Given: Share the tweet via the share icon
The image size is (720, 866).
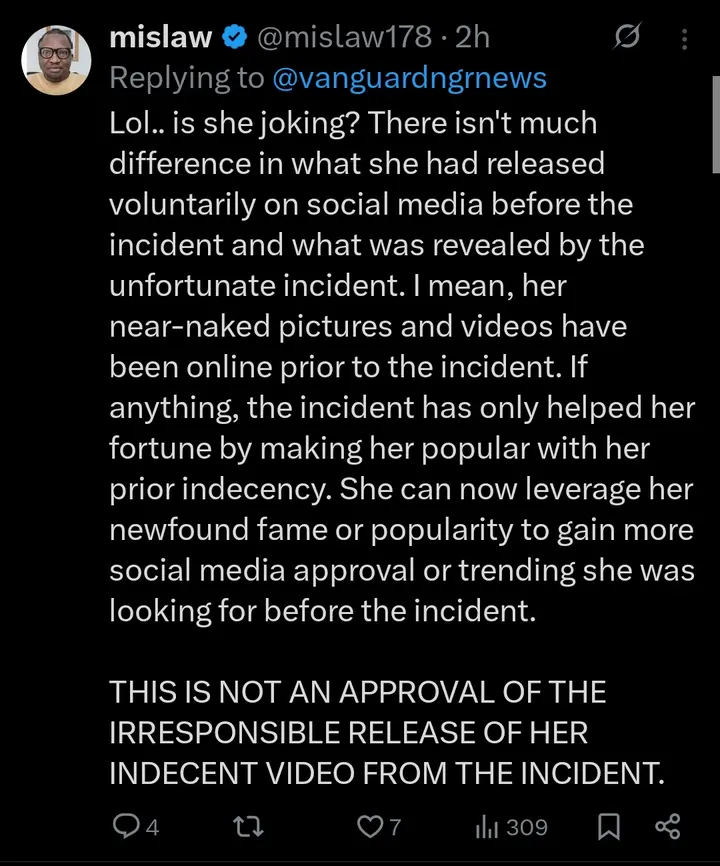Looking at the screenshot, I should coord(668,827).
